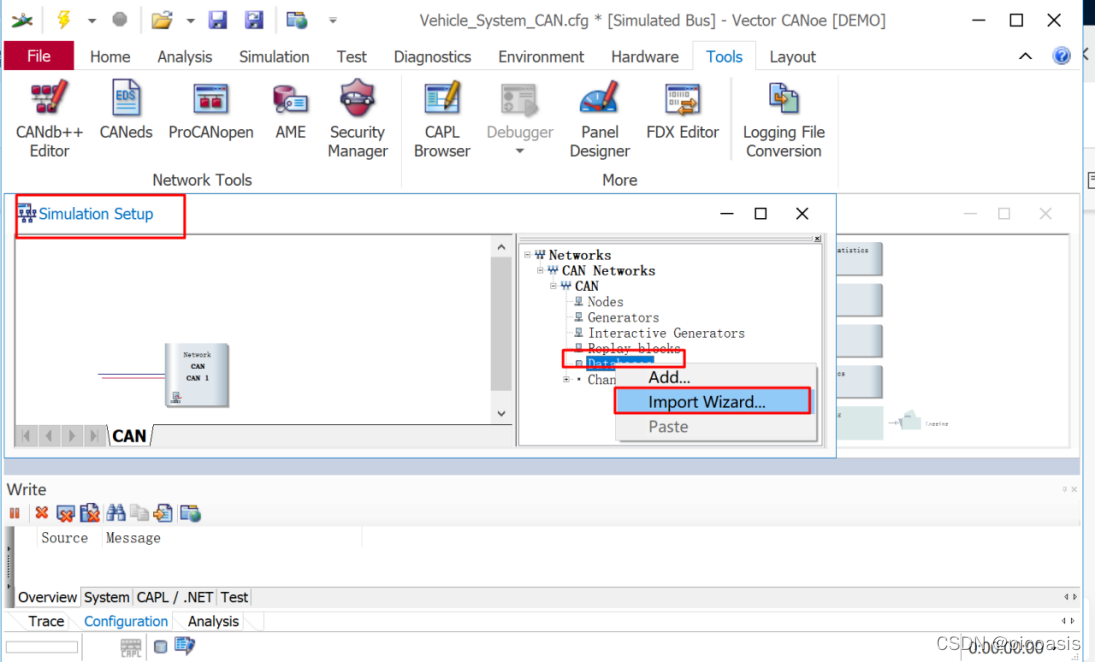Open the AME tool
Screen dimensions: 1096x663
pos(290,110)
